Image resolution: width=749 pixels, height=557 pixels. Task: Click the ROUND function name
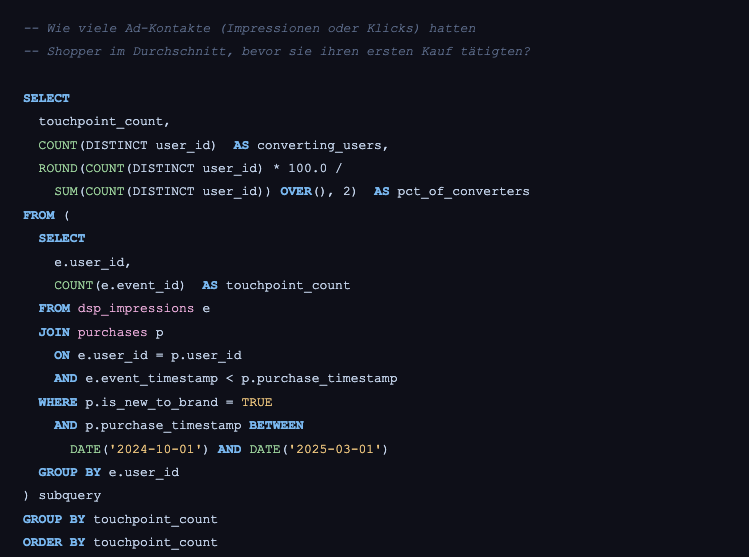pos(58,168)
